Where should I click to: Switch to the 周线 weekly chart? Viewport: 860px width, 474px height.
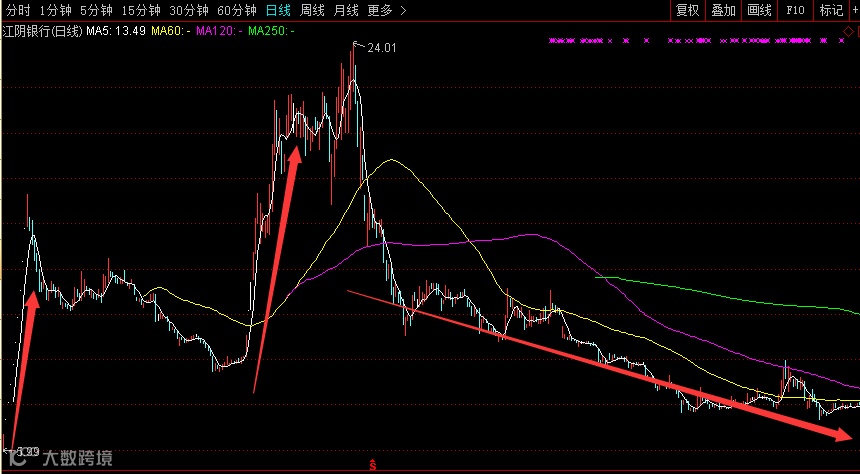click(312, 10)
